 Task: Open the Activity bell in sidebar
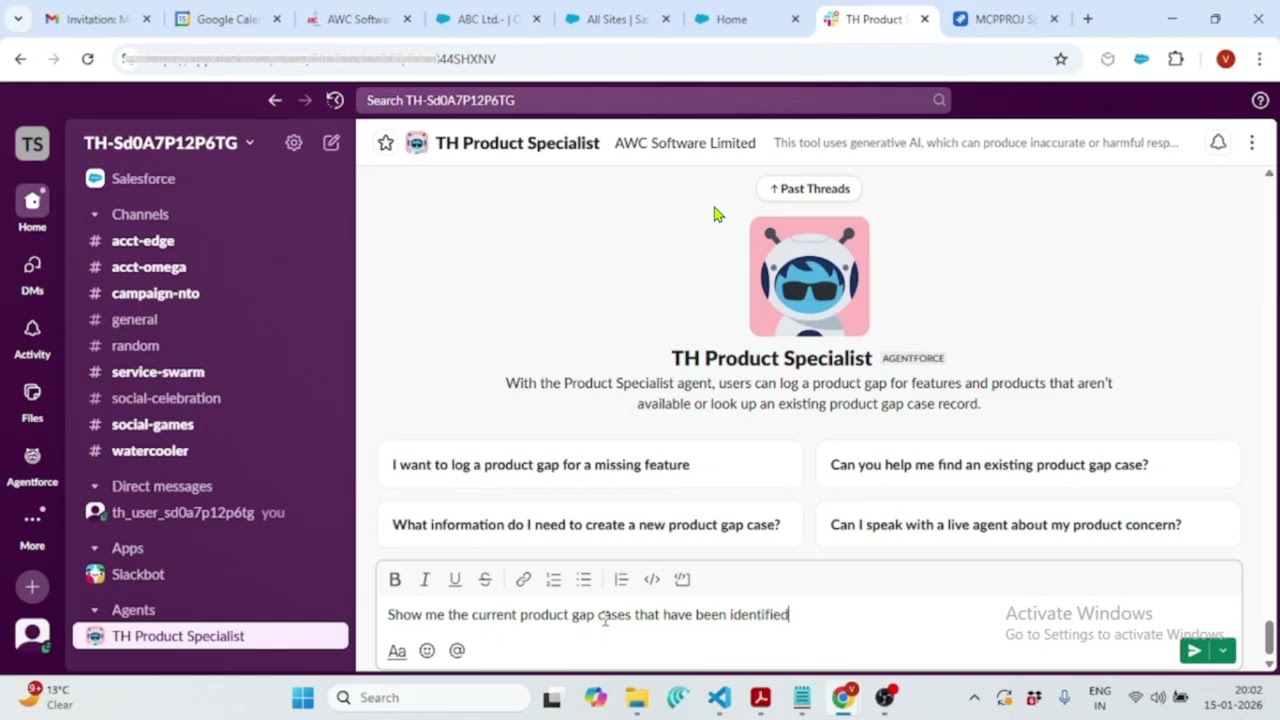[x=32, y=337]
